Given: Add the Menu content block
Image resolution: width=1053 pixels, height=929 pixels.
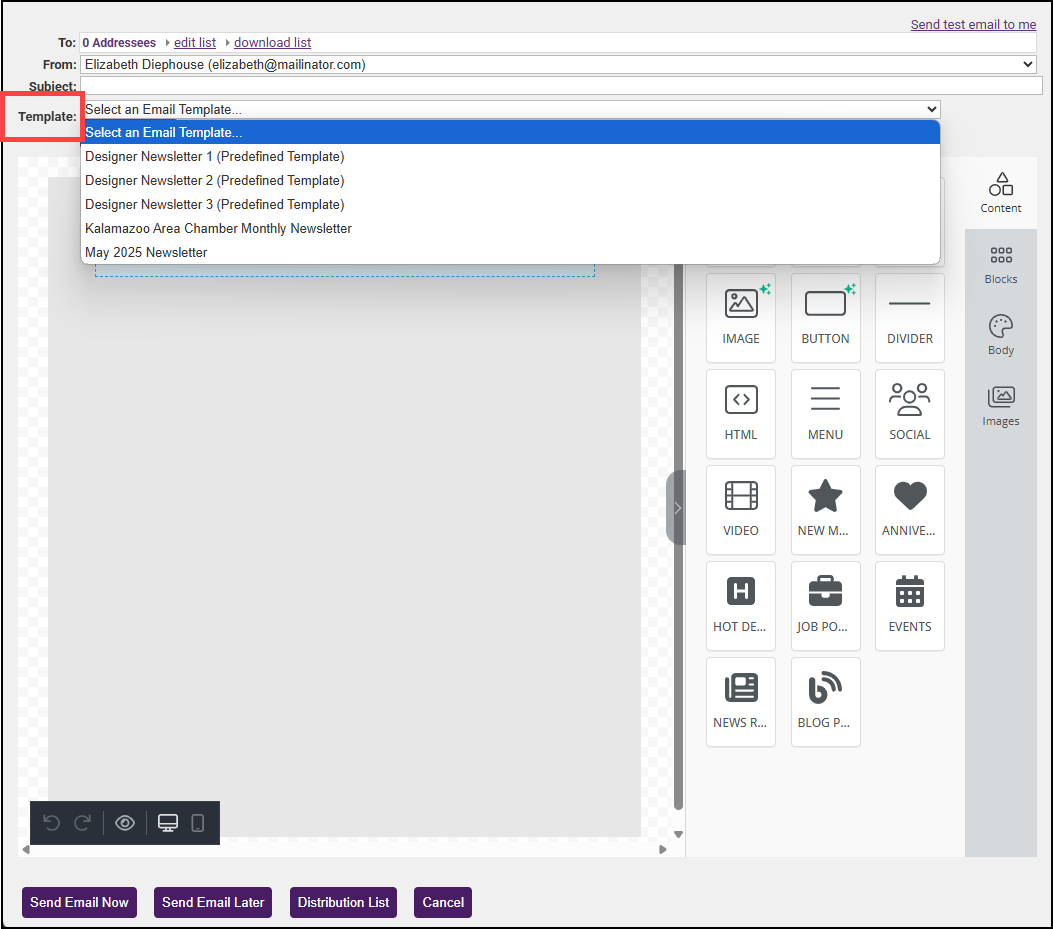Looking at the screenshot, I should 825,413.
